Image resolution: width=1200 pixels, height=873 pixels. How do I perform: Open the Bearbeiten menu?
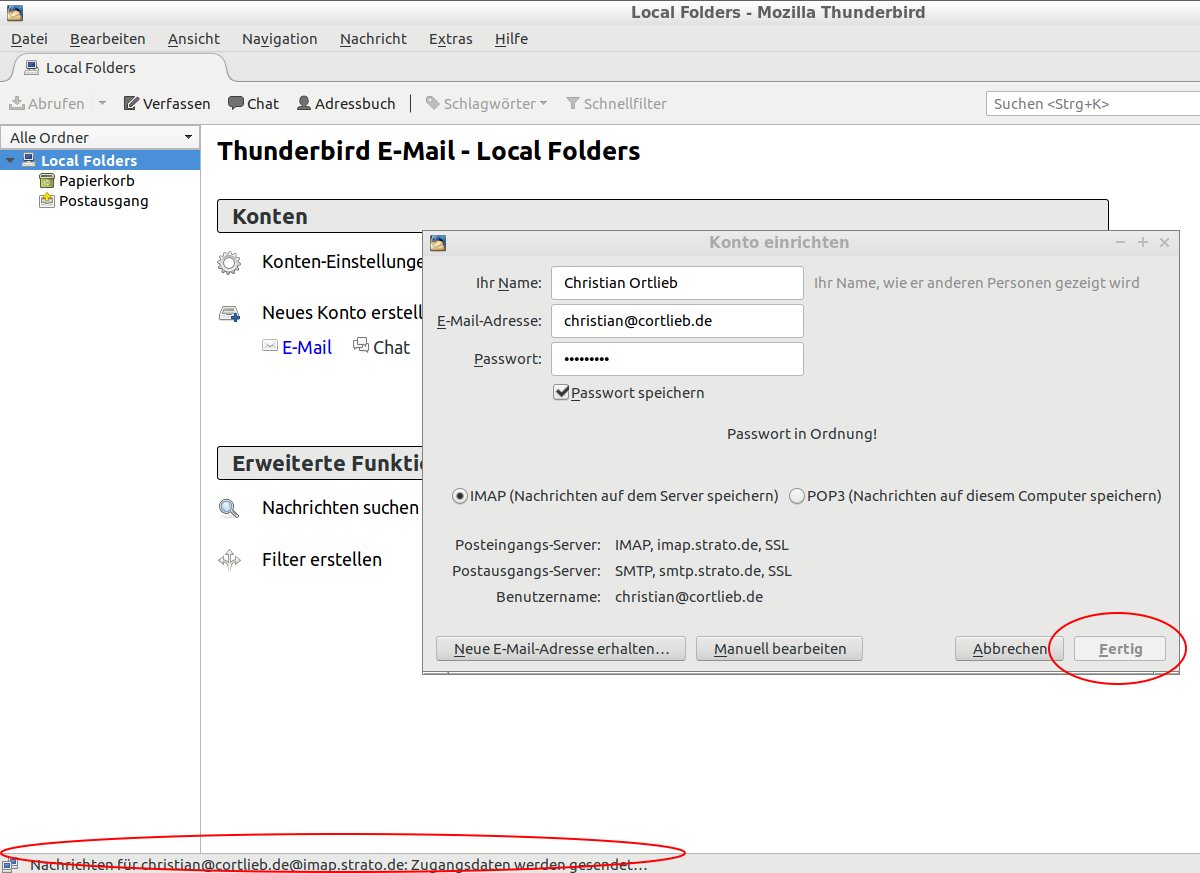108,39
